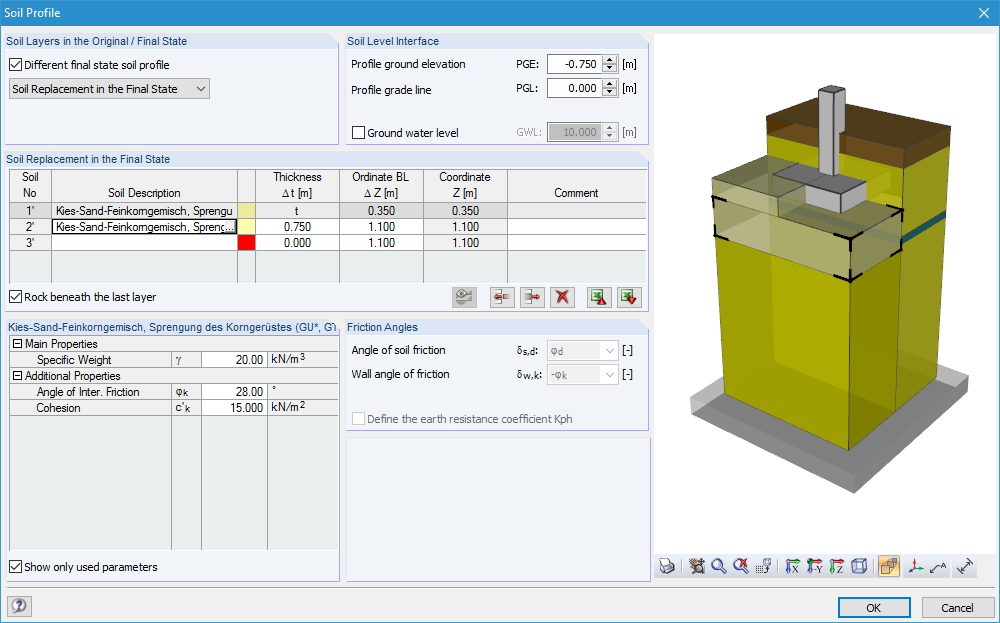Click the PGL input field showing 0.000
This screenshot has height=623, width=1000.
tap(575, 88)
